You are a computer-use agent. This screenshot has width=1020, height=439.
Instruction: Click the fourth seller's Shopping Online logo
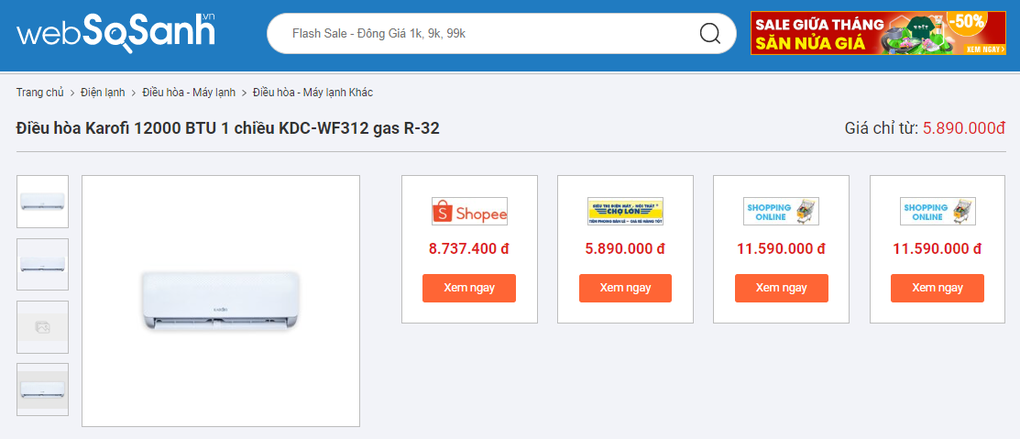(937, 211)
